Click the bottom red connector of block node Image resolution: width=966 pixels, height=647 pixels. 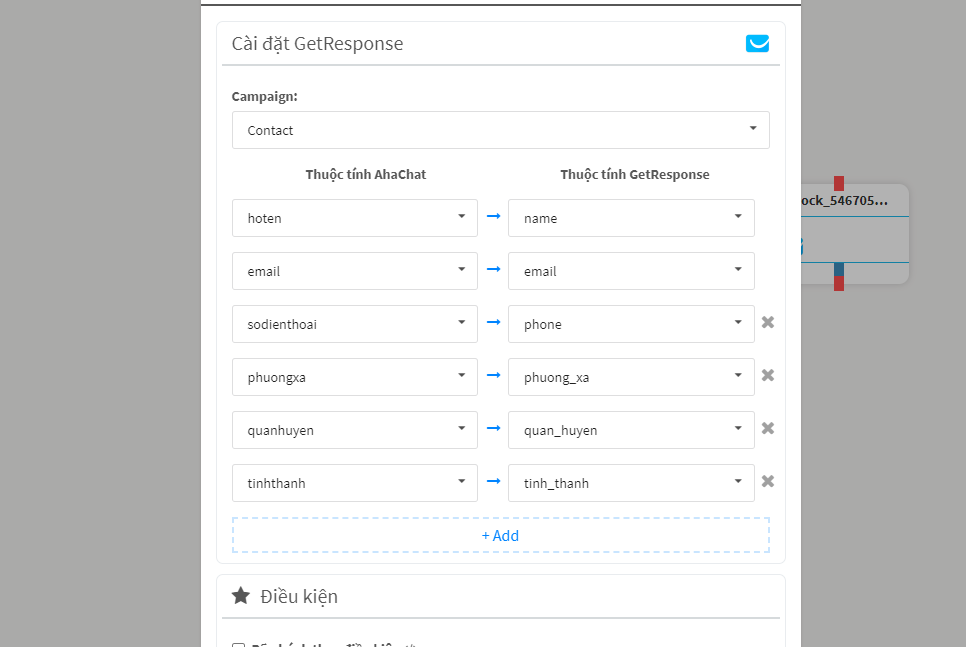(838, 283)
